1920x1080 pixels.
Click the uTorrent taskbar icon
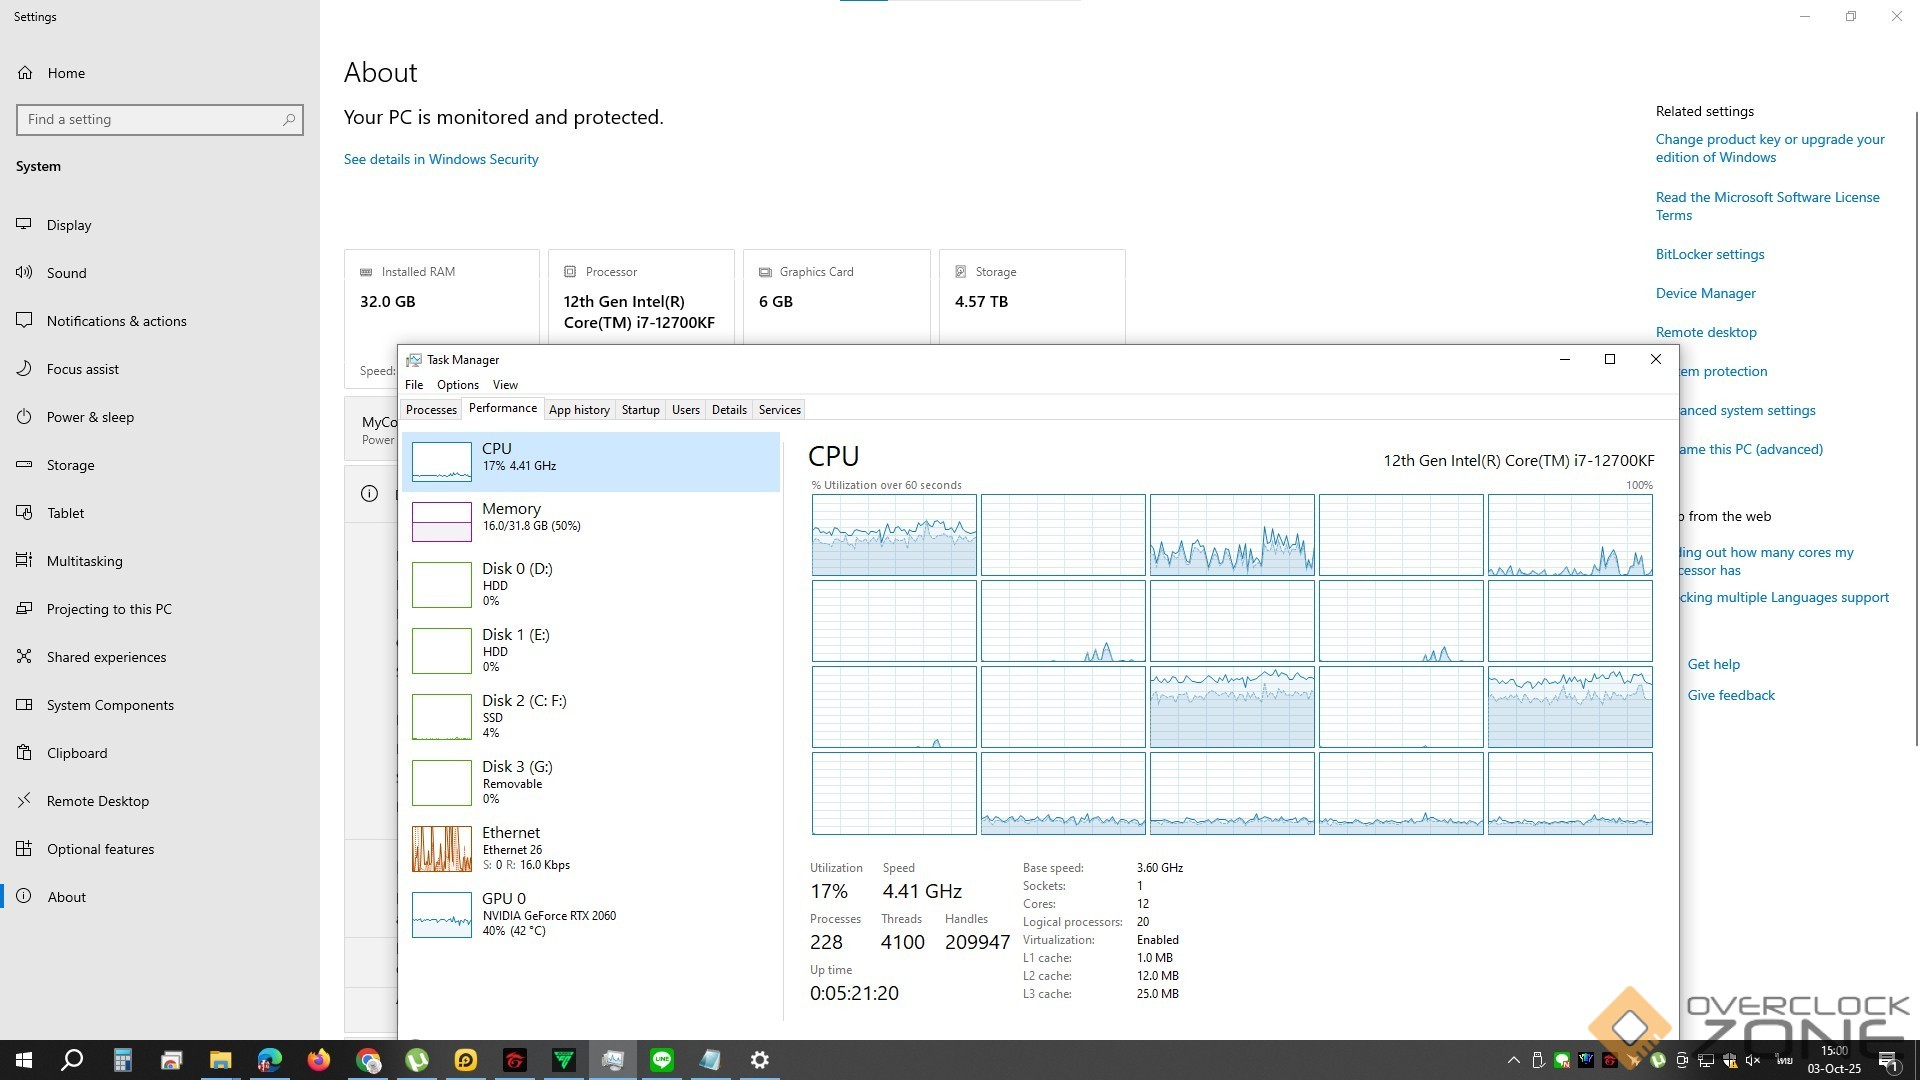[x=417, y=1060]
